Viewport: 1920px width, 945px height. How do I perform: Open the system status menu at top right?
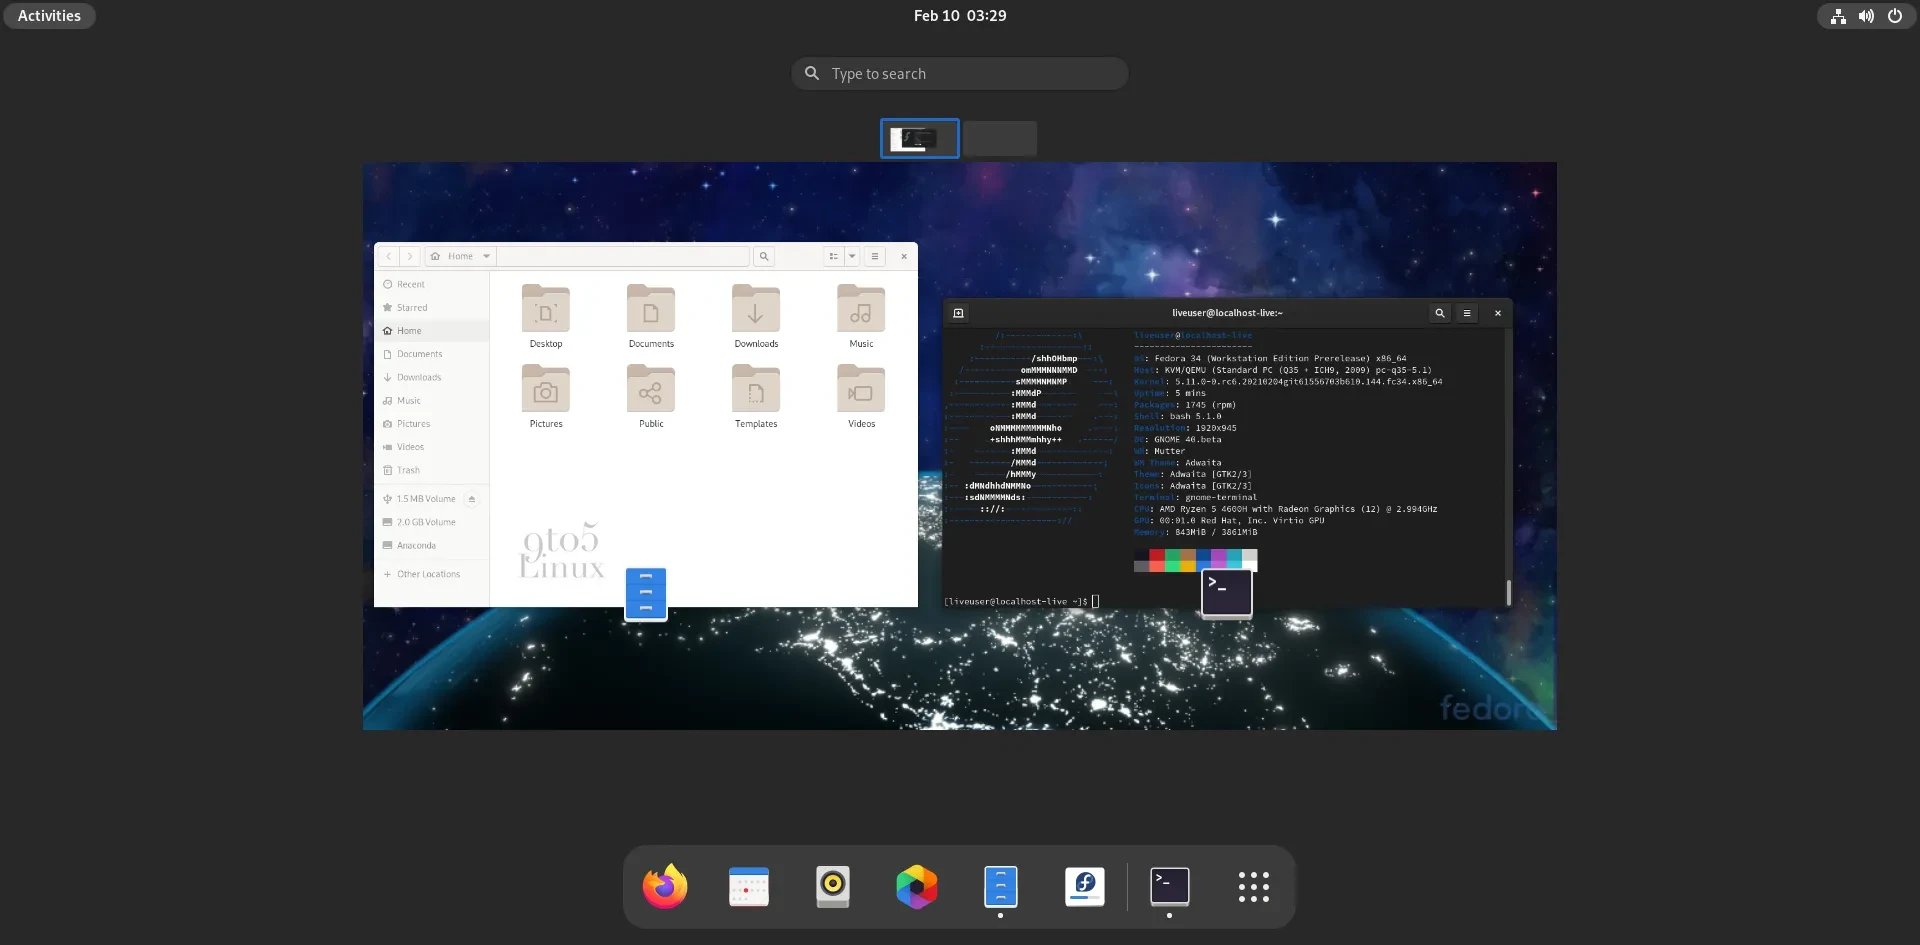click(x=1866, y=16)
